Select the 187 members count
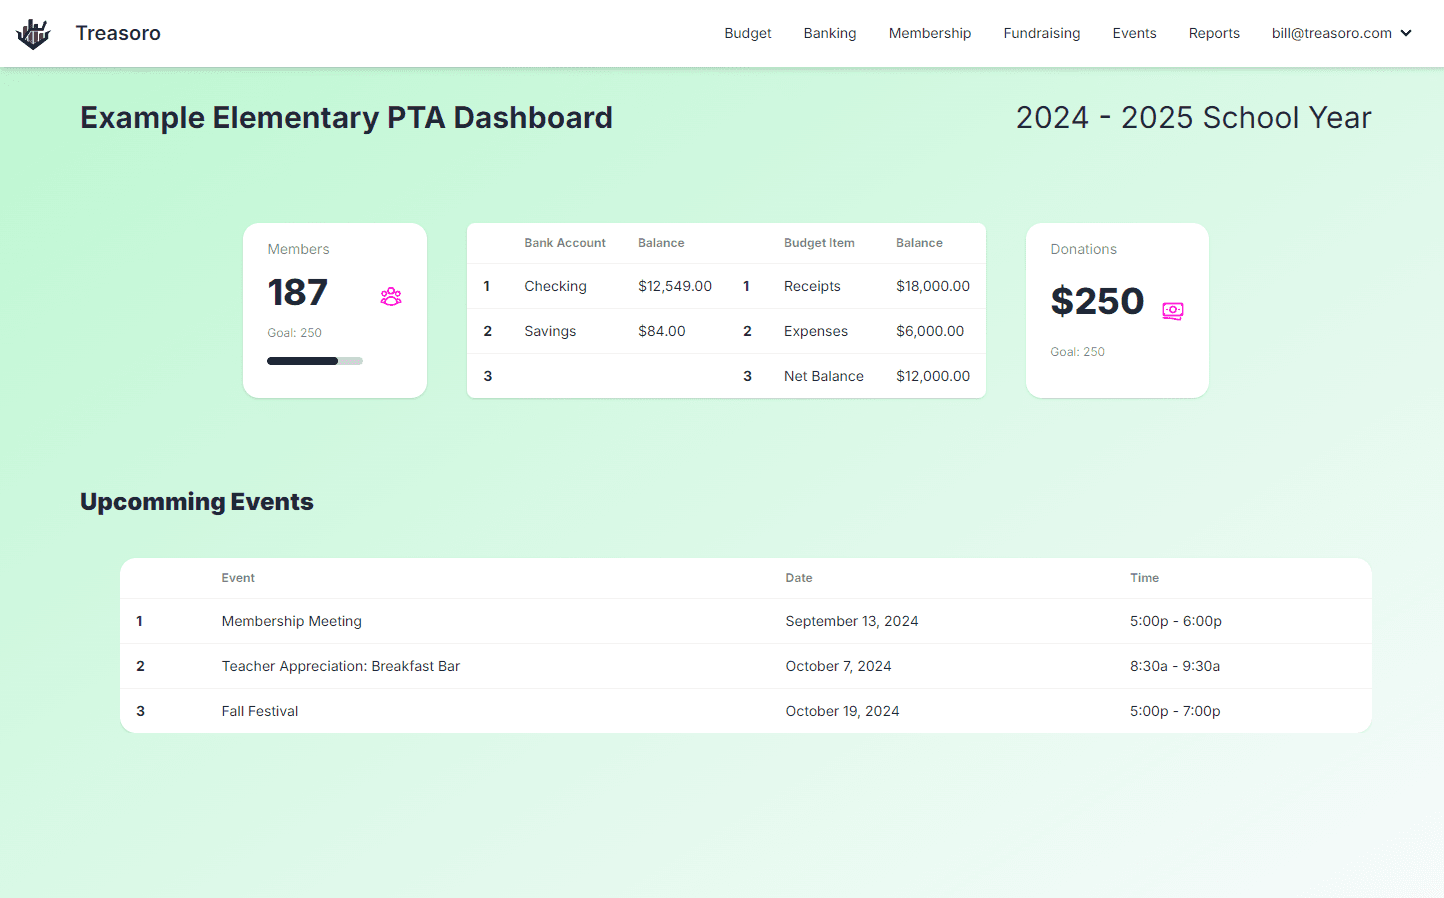This screenshot has height=898, width=1444. click(x=297, y=292)
